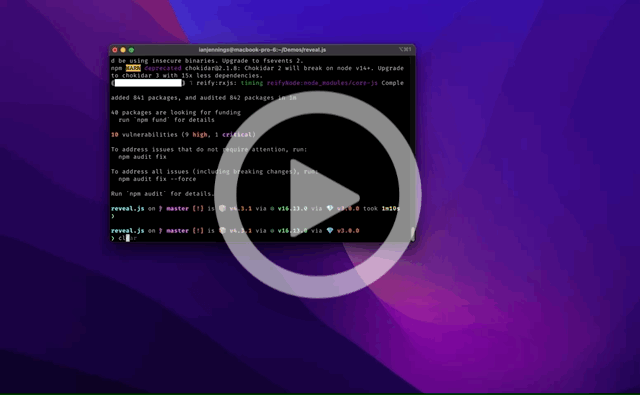Click the line 'added 841 packages'
640x395 pixels.
pyautogui.click(x=204, y=98)
